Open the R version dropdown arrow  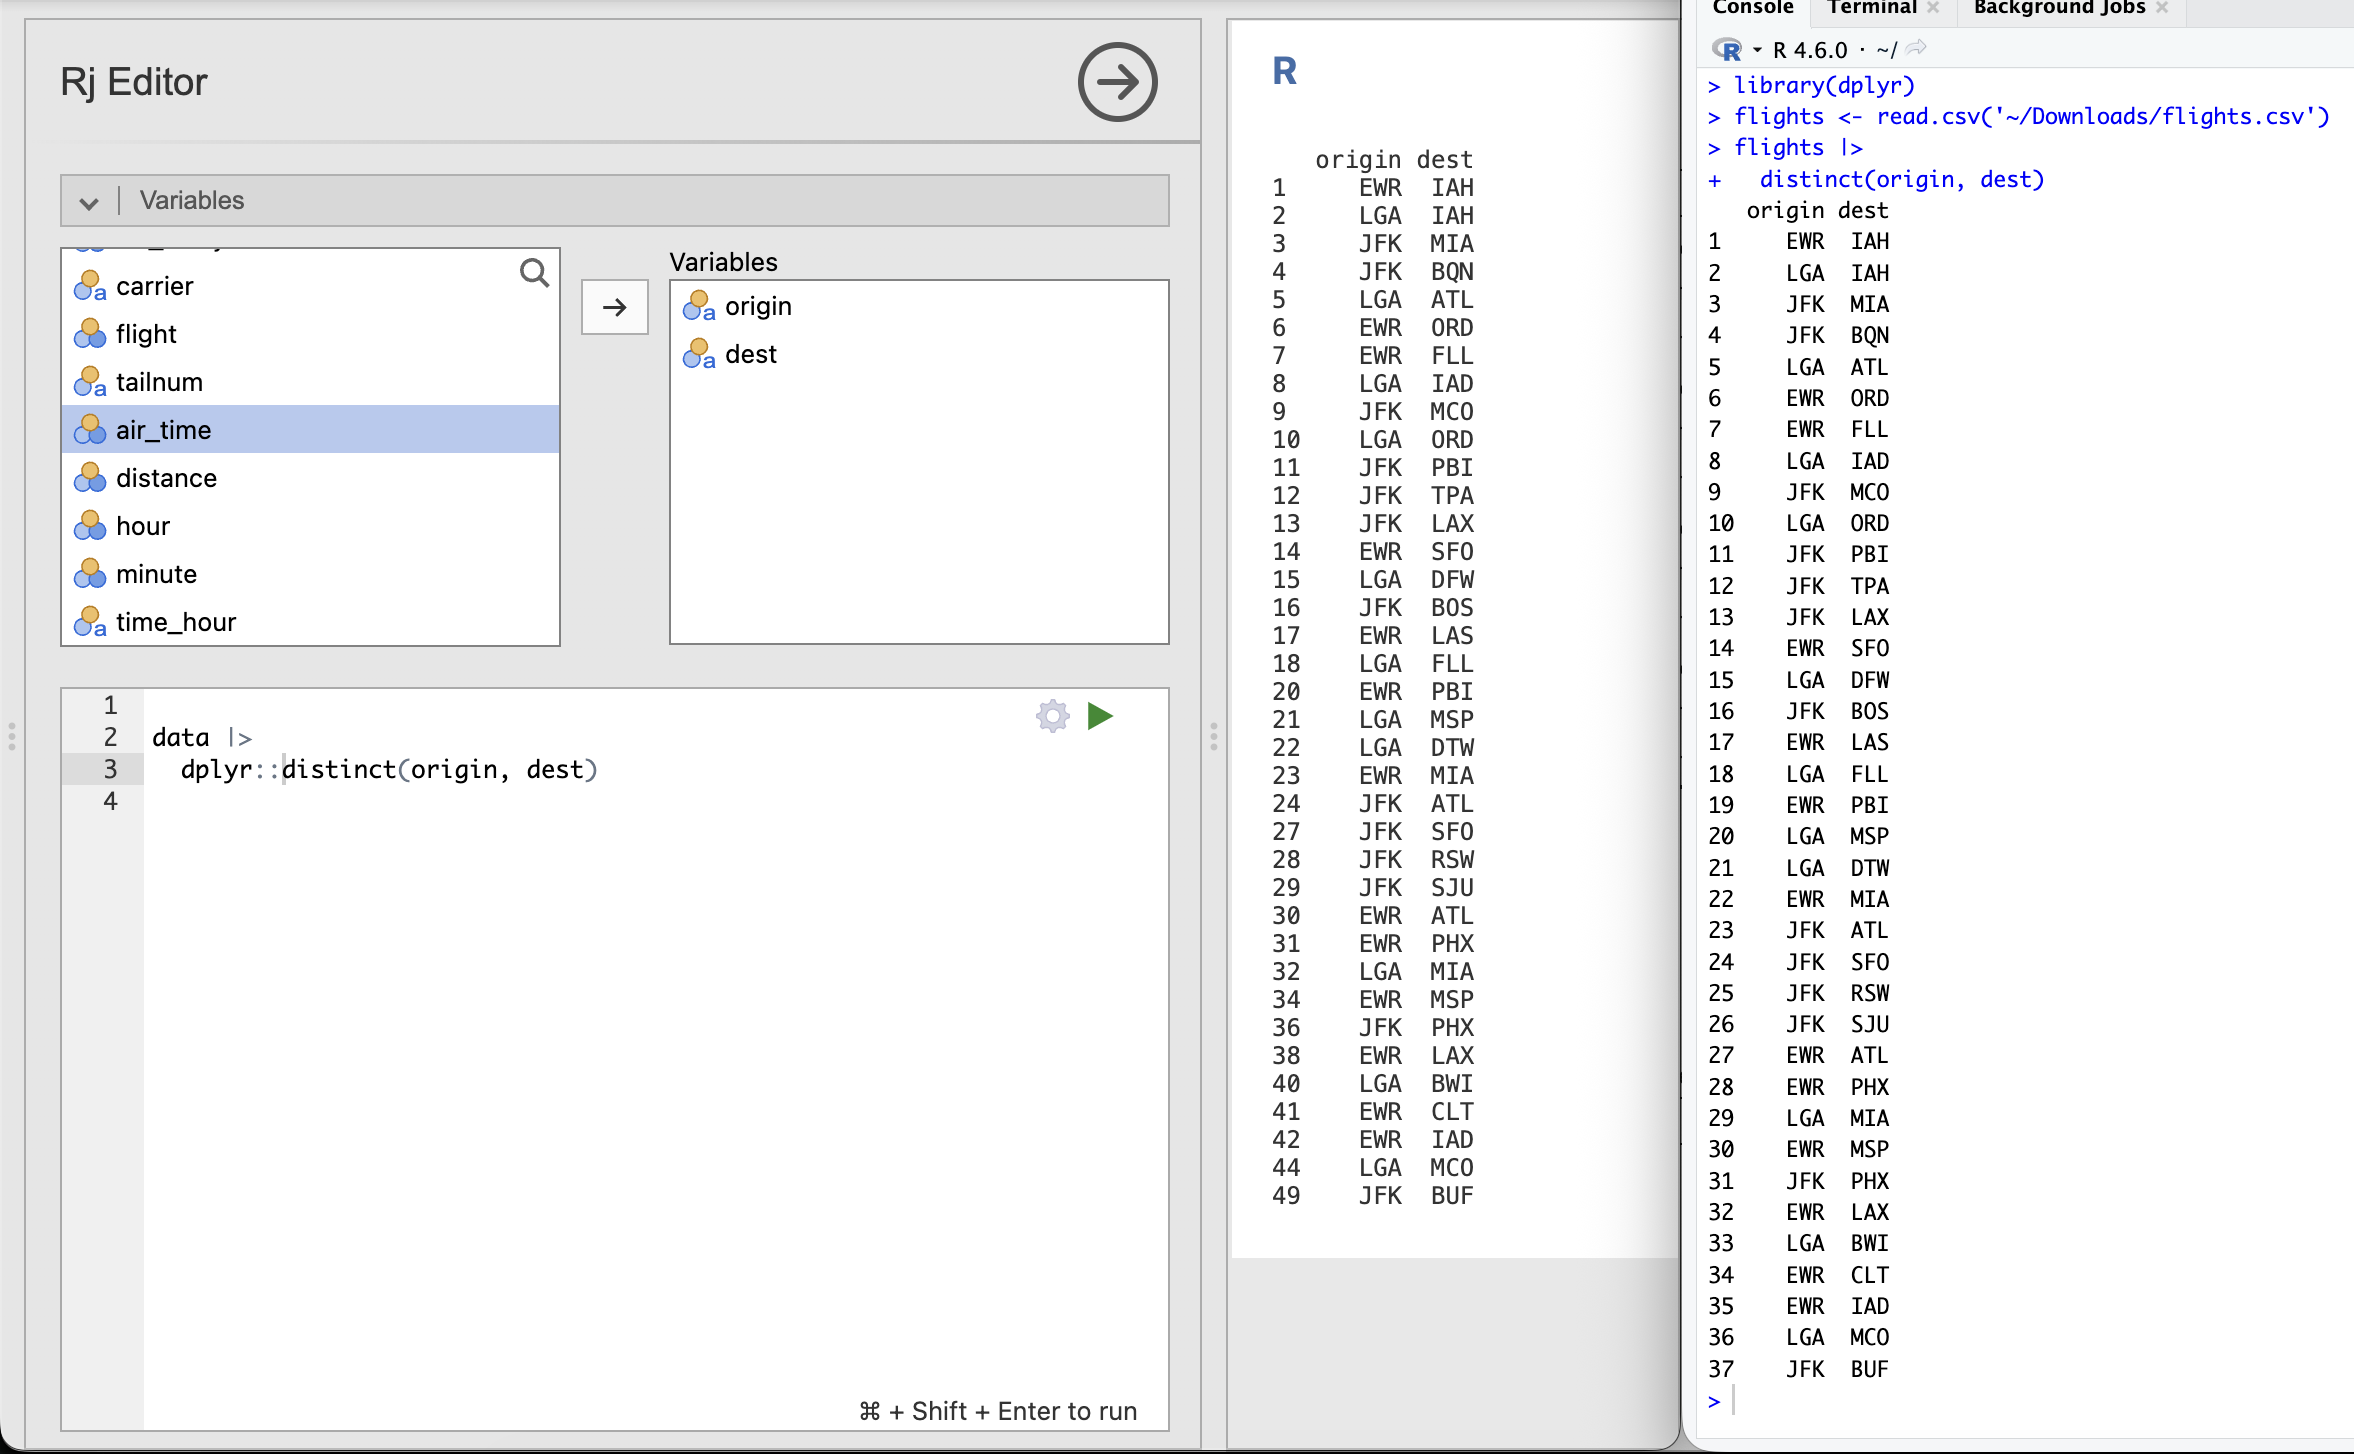tap(1757, 49)
